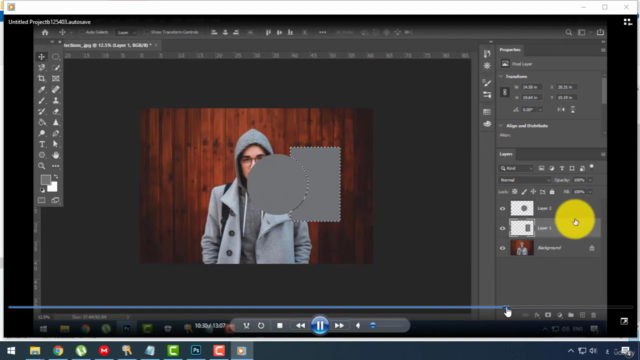Select the History Brush tool
Image resolution: width=640 pixels, height=360 pixels.
[x=42, y=111]
